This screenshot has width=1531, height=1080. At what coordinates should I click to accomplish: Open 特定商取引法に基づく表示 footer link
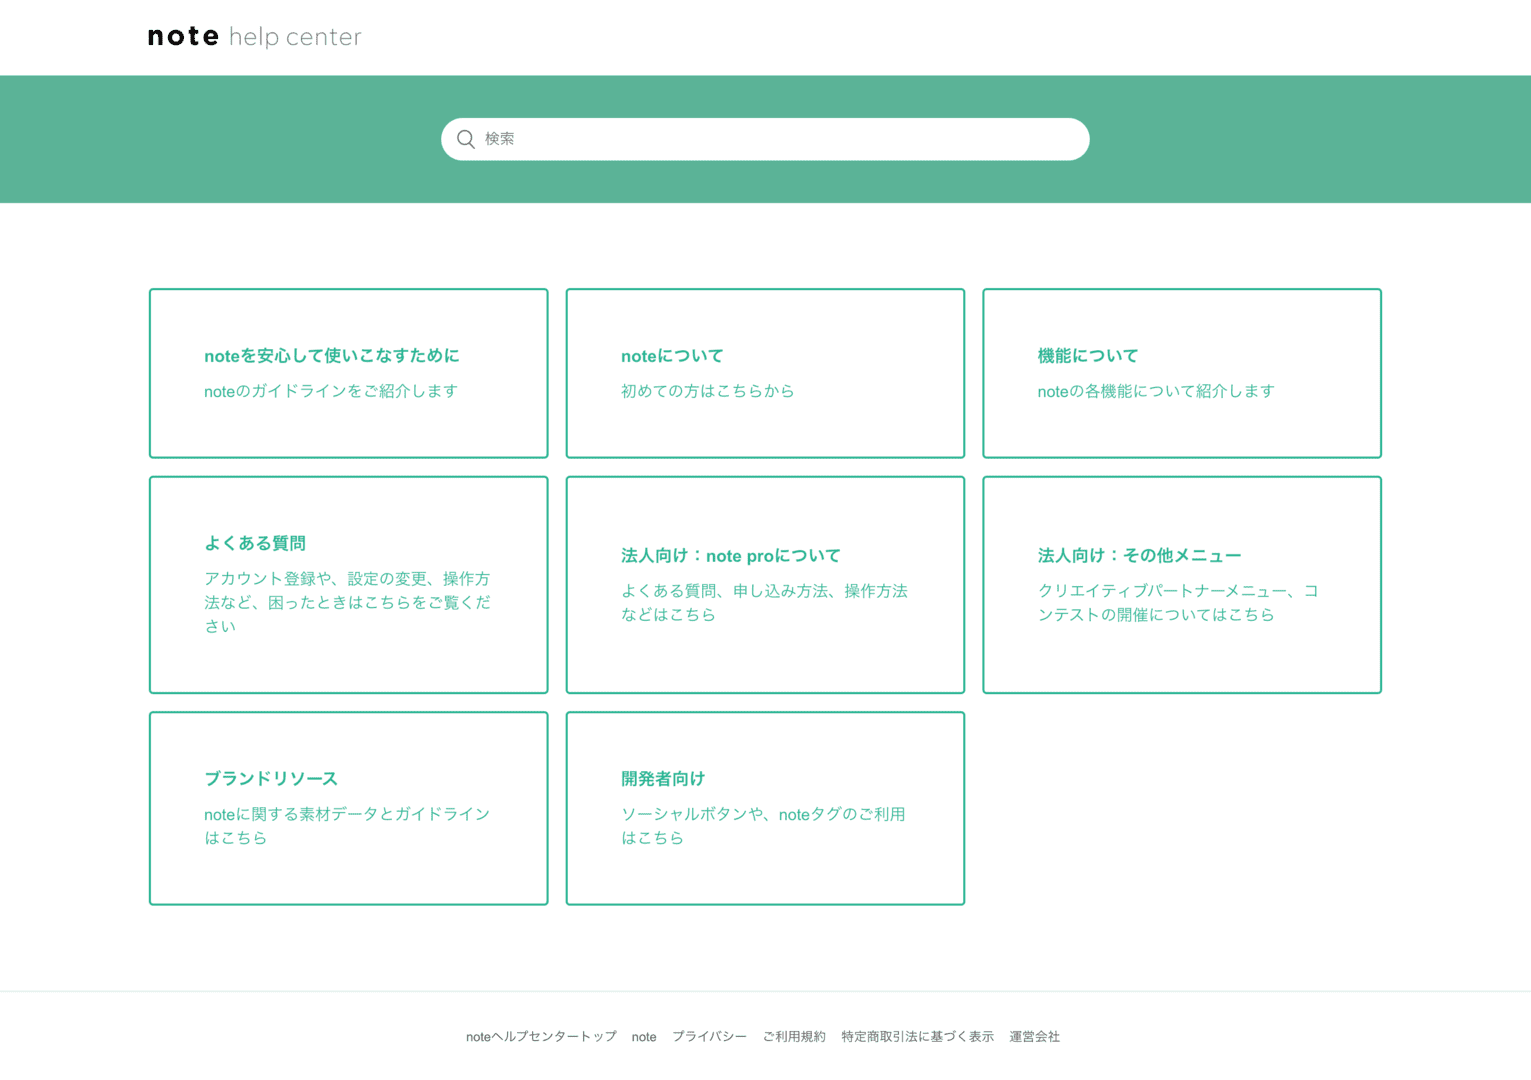click(x=917, y=1037)
